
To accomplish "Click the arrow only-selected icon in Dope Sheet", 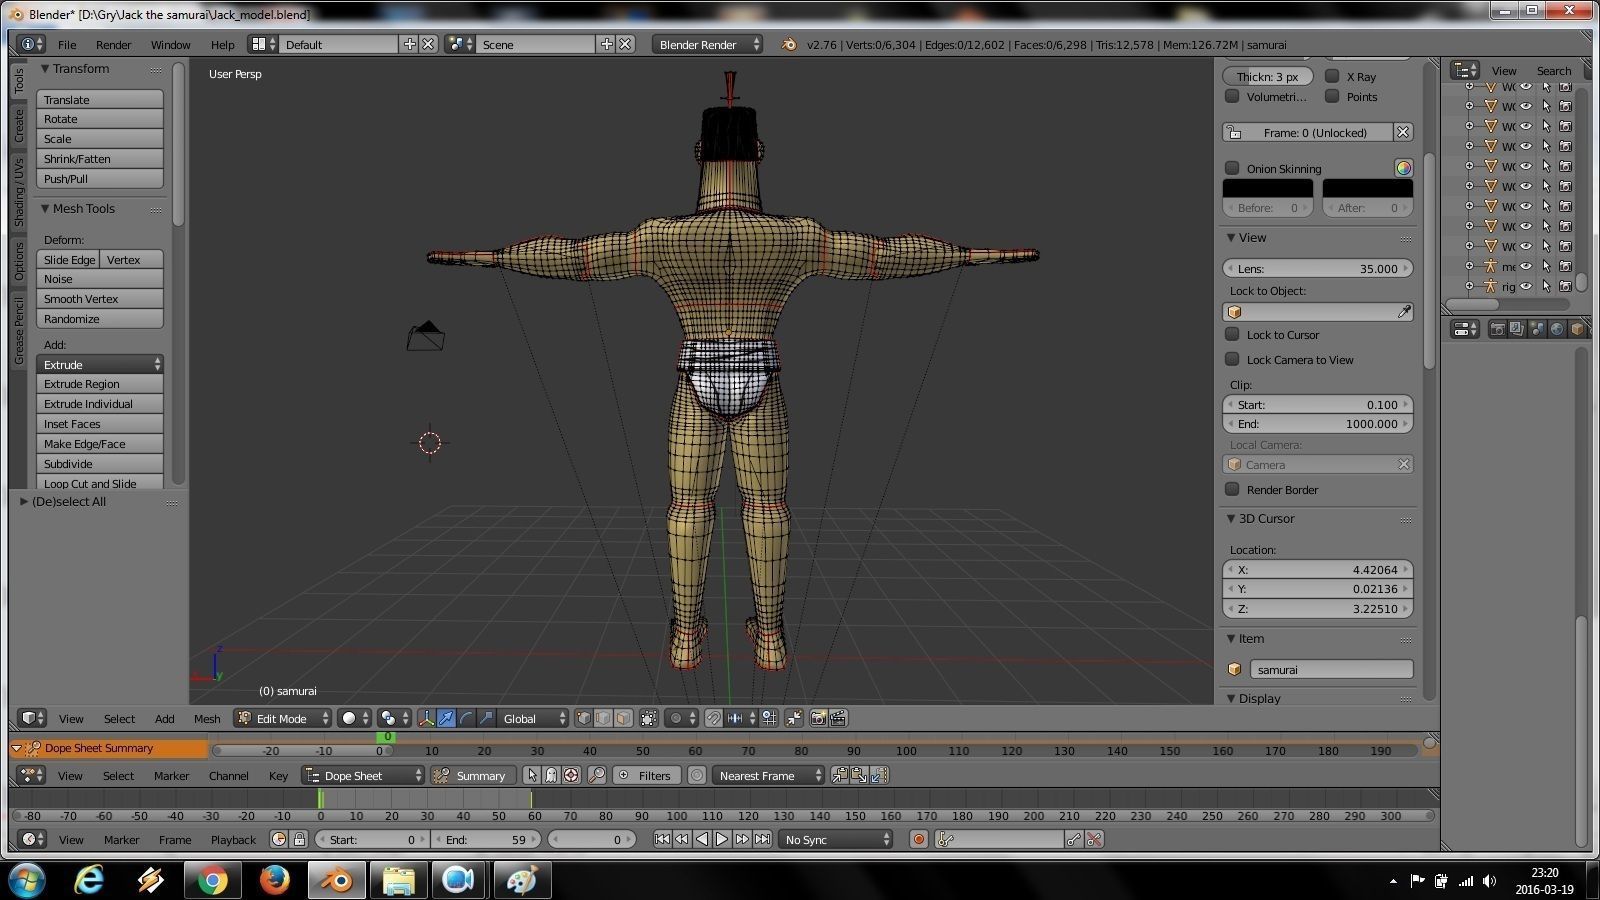I will tap(532, 775).
